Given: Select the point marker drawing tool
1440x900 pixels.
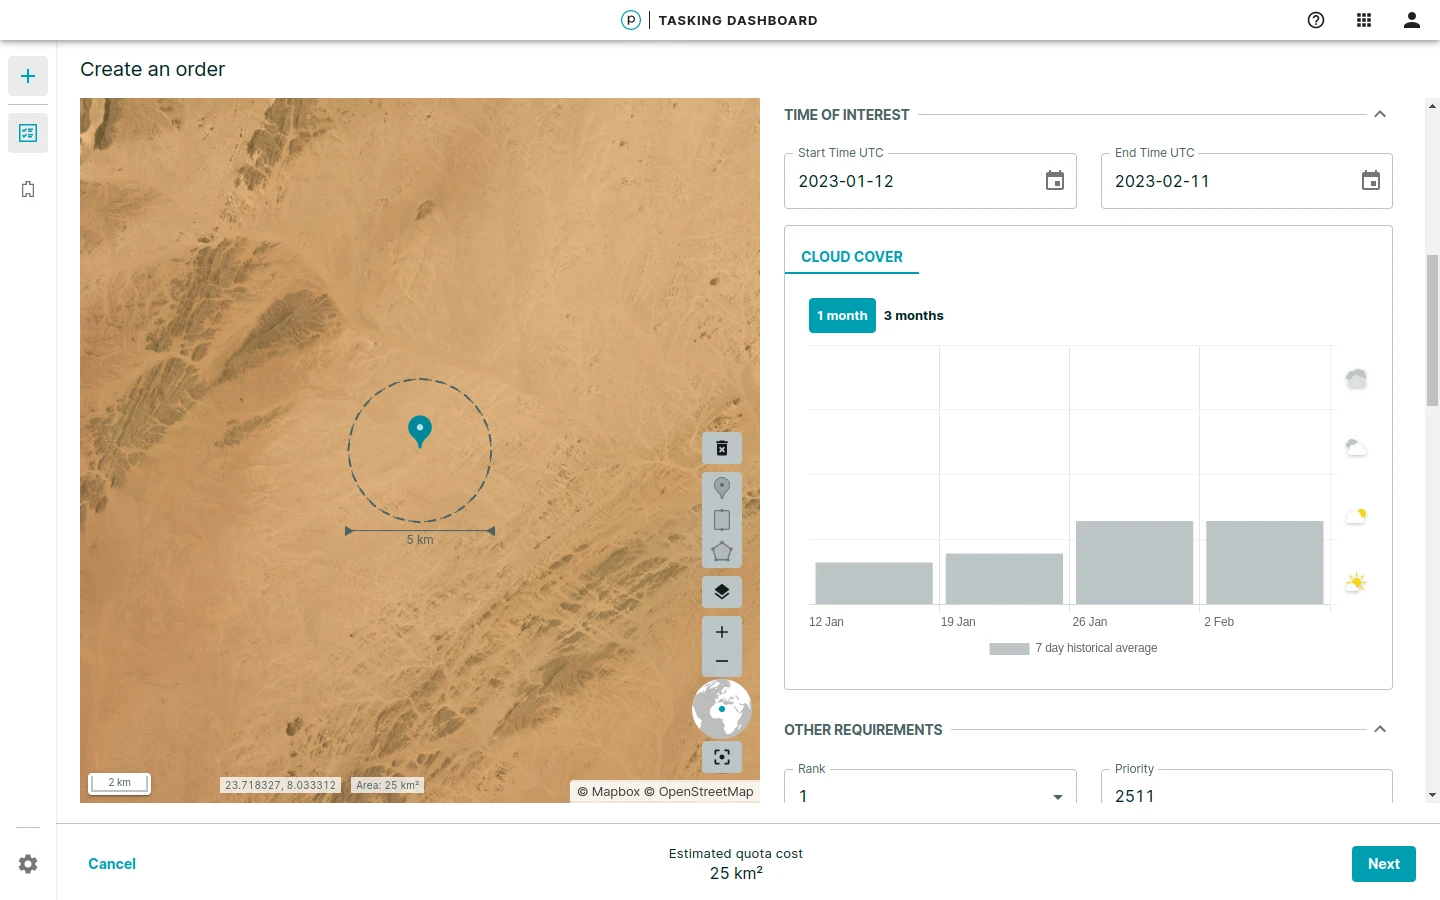Looking at the screenshot, I should tap(722, 488).
